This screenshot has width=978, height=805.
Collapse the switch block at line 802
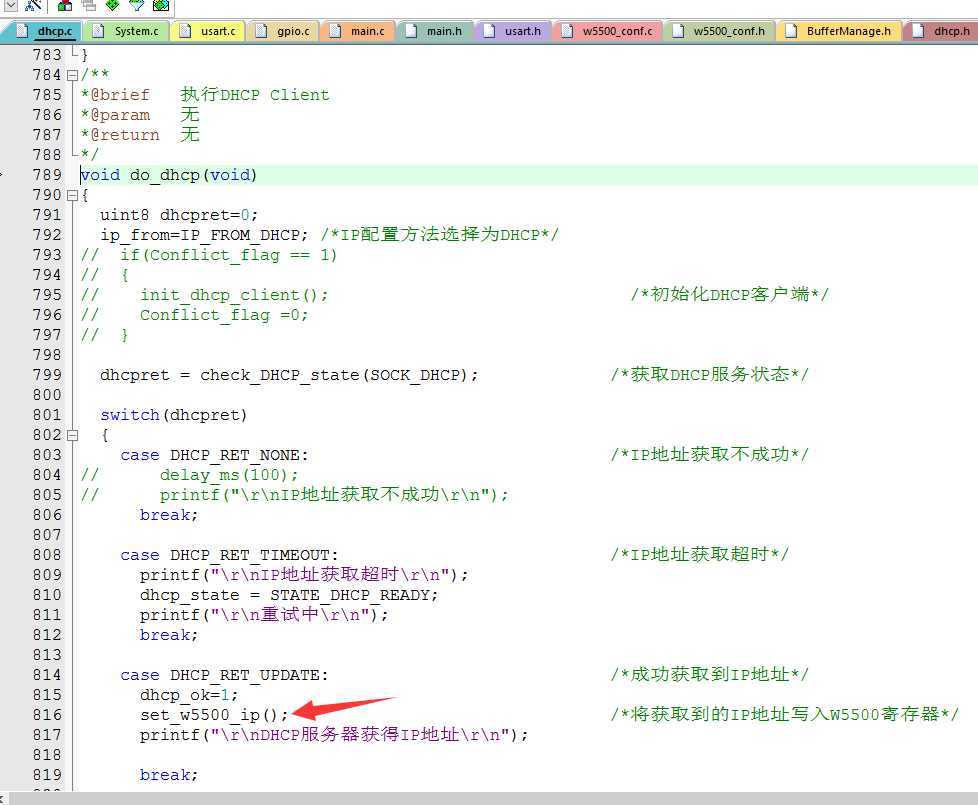(72, 435)
